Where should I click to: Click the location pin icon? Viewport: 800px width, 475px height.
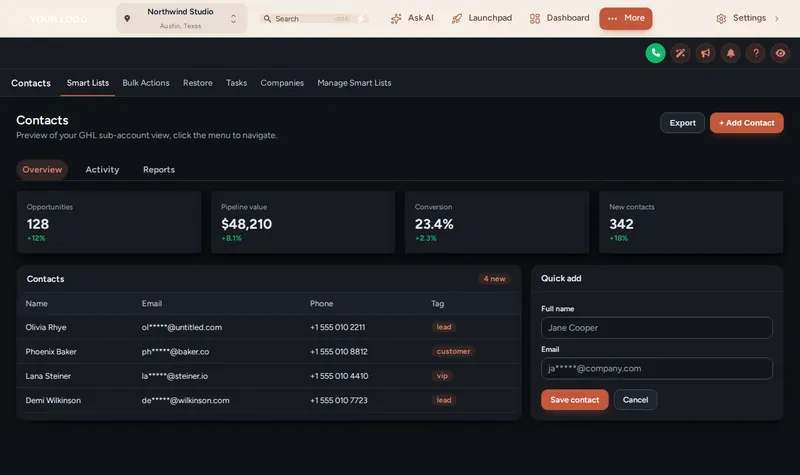[127, 18]
